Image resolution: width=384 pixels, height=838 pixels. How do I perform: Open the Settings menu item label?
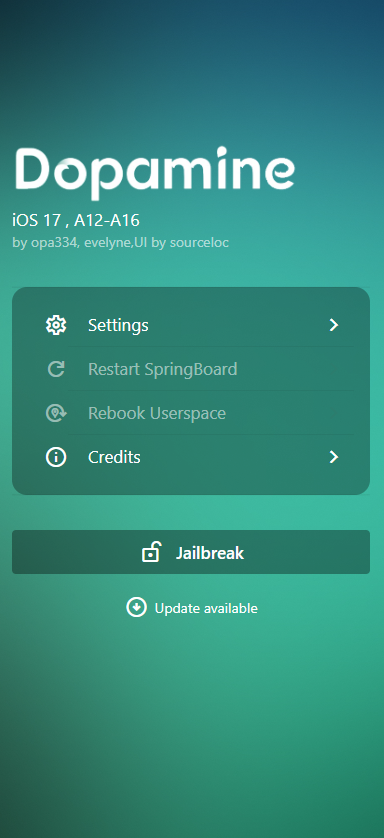[x=118, y=325]
